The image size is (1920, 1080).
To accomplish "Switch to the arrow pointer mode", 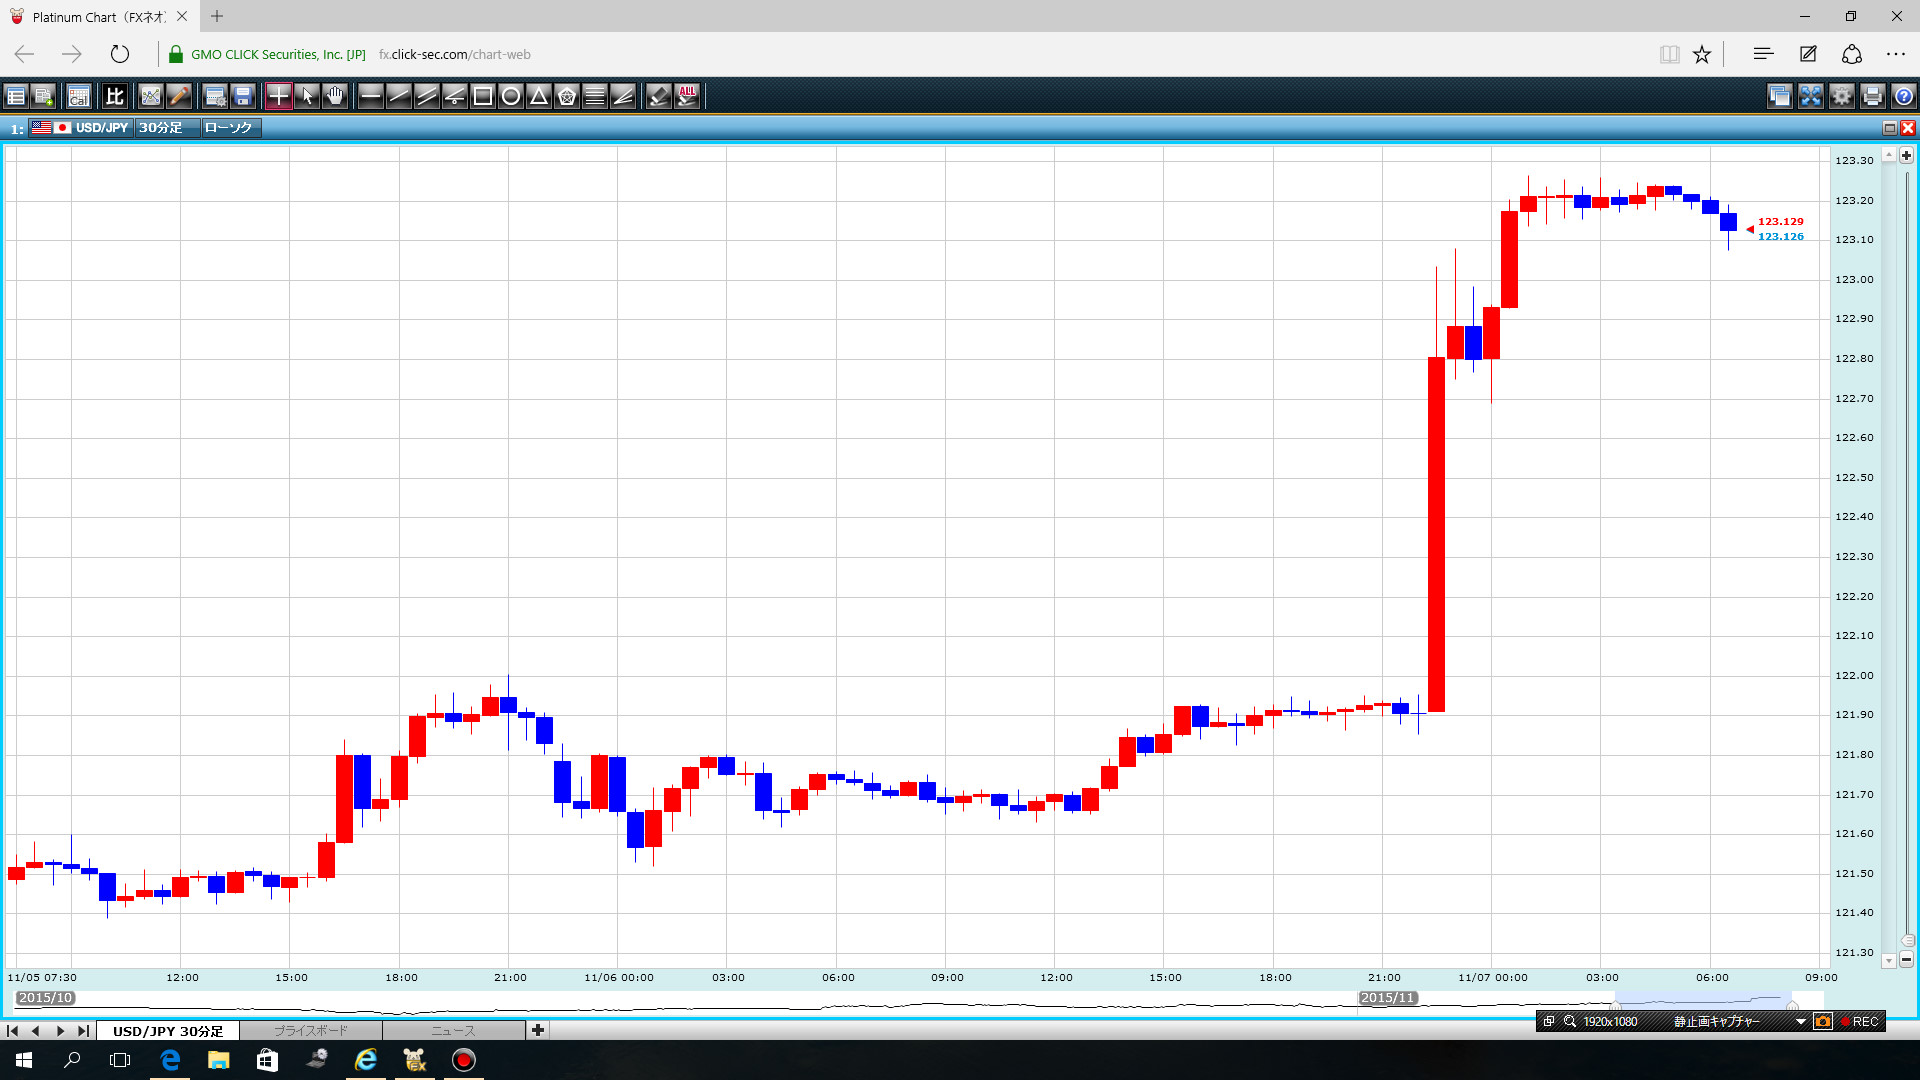I will [x=307, y=96].
